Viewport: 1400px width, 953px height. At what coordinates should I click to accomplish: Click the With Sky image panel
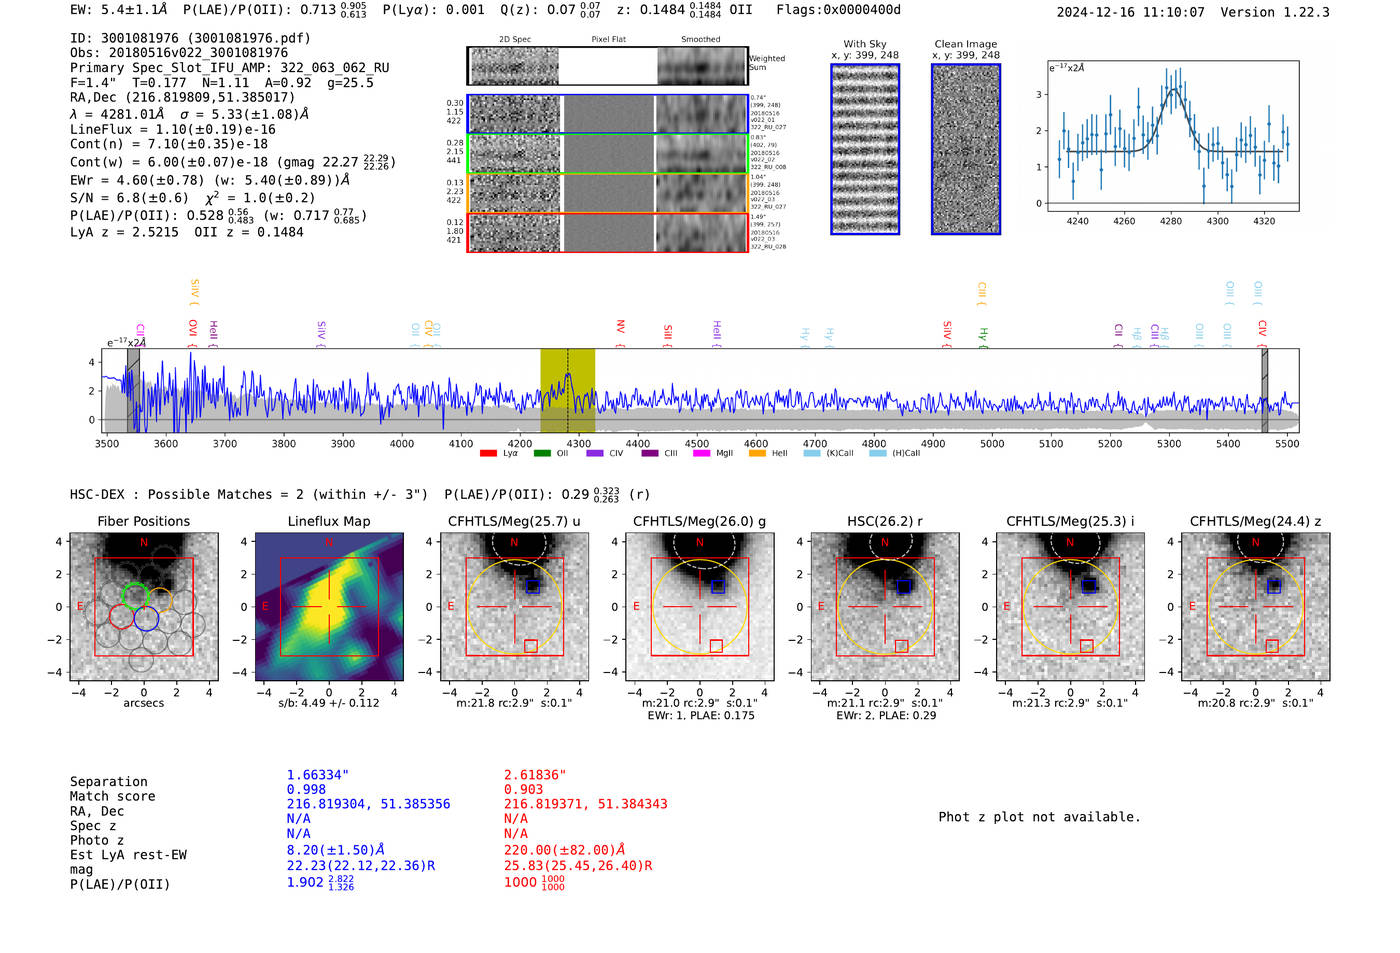point(865,149)
